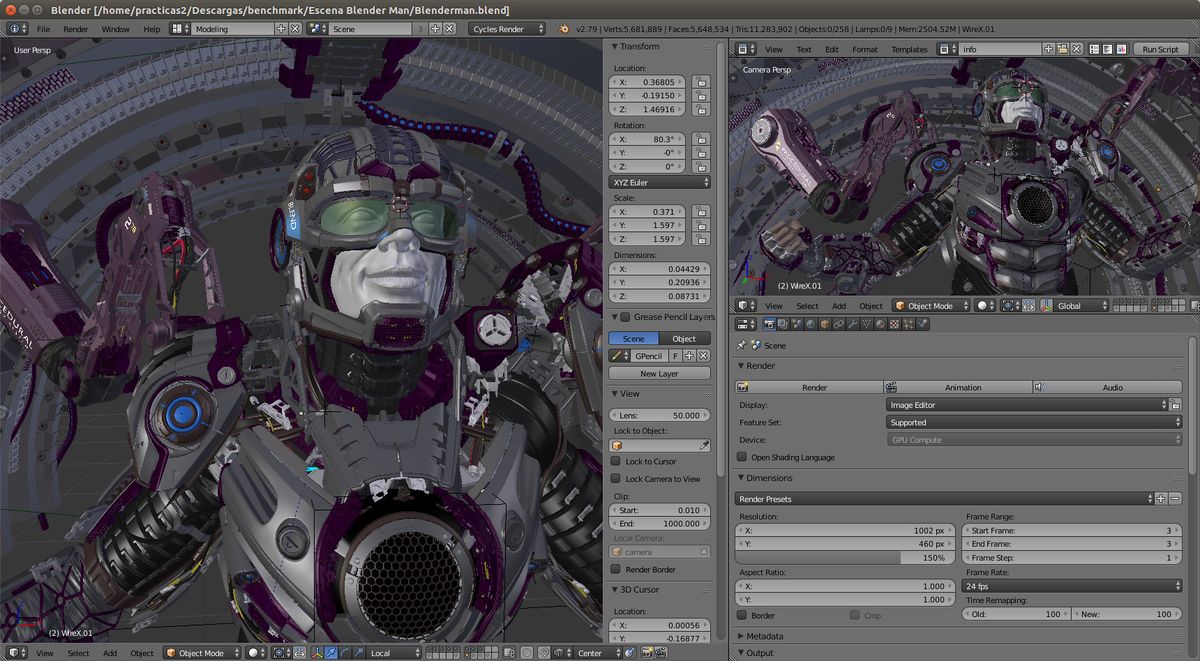Open the Render tab in the properties editor
The width and height of the screenshot is (1200, 661).
770,324
